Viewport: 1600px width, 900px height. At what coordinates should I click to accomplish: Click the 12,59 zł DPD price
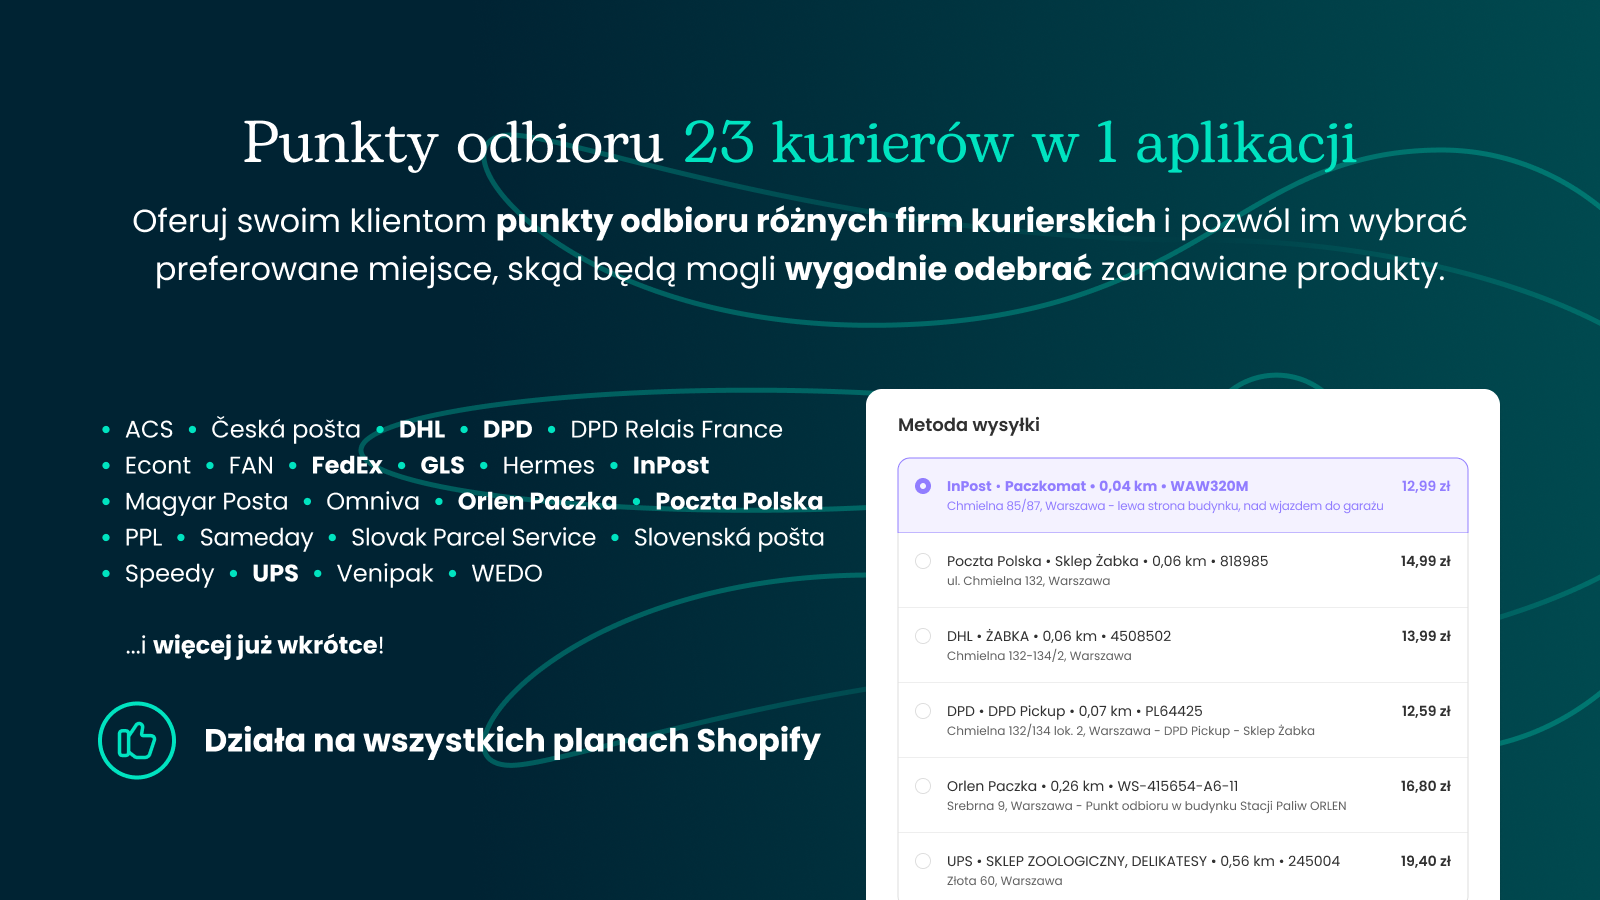pos(1426,711)
